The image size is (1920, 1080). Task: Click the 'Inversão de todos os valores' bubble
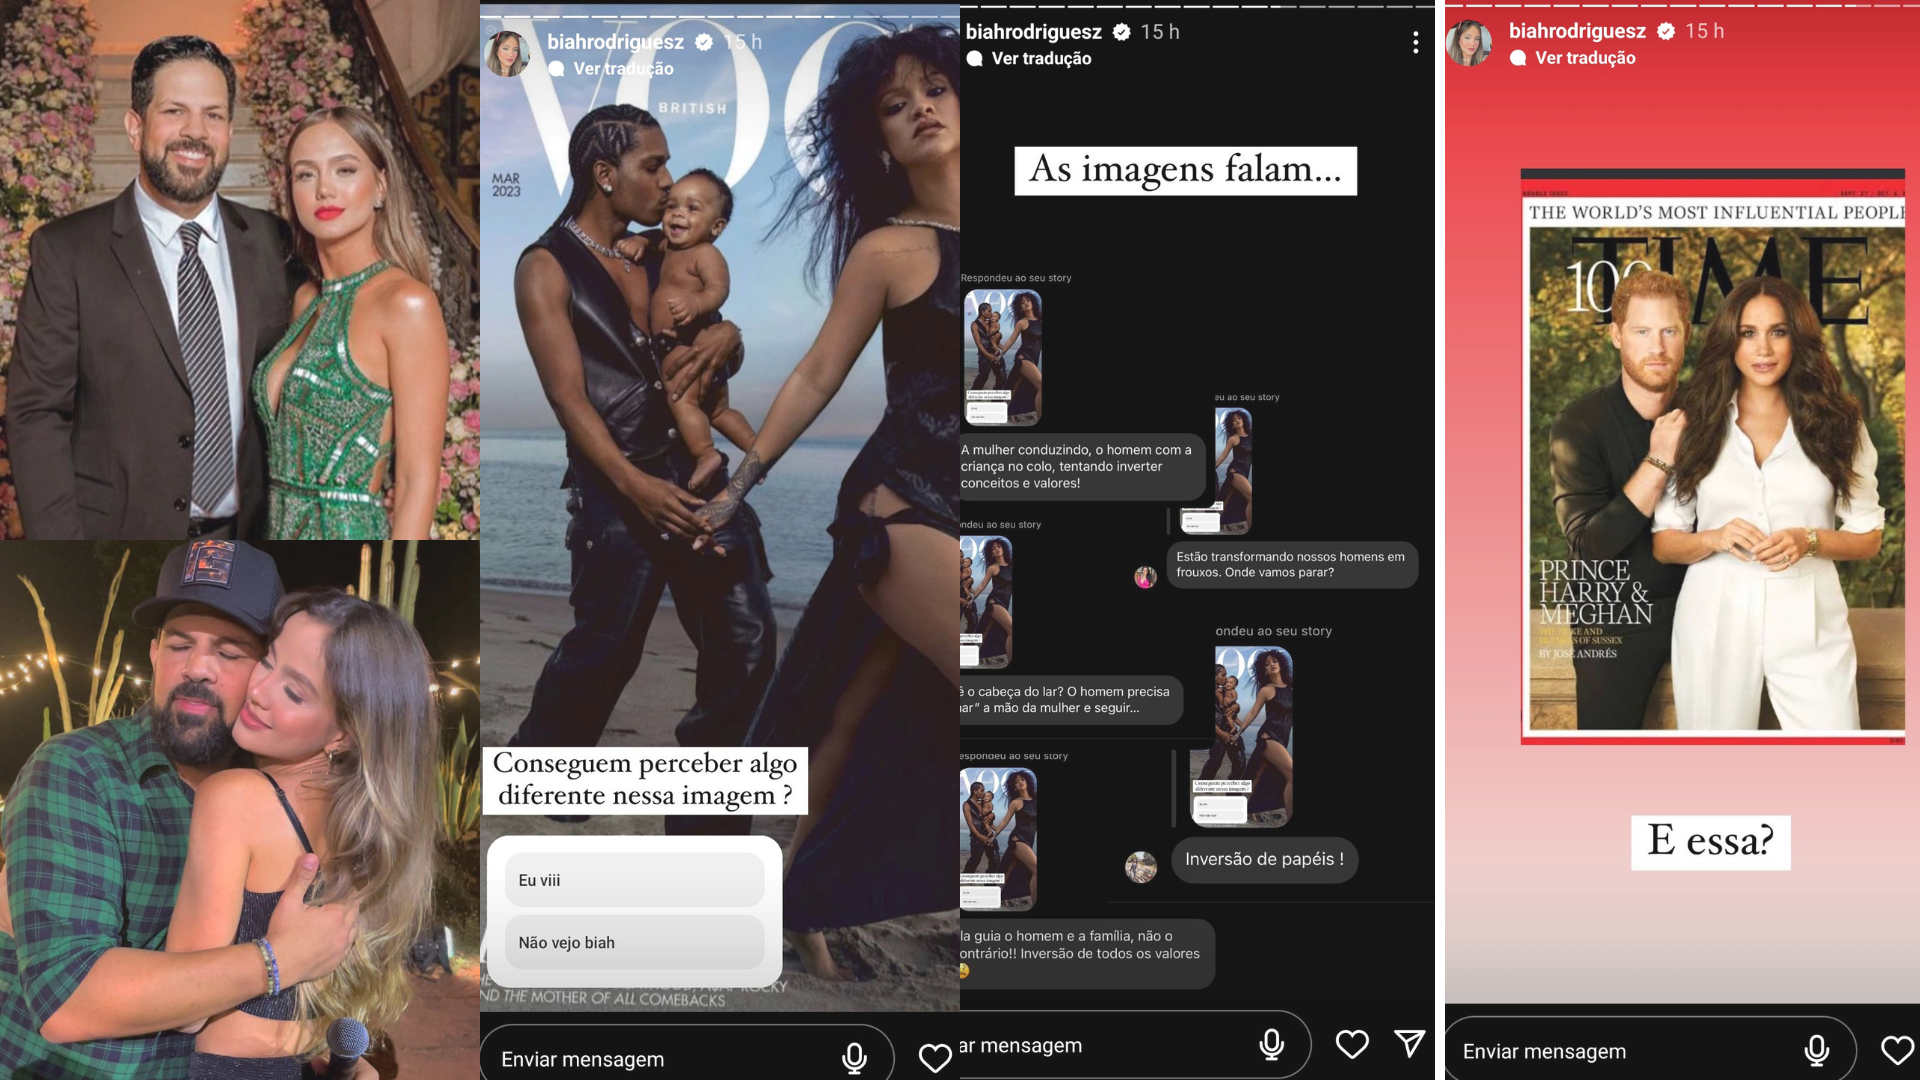(x=1087, y=954)
